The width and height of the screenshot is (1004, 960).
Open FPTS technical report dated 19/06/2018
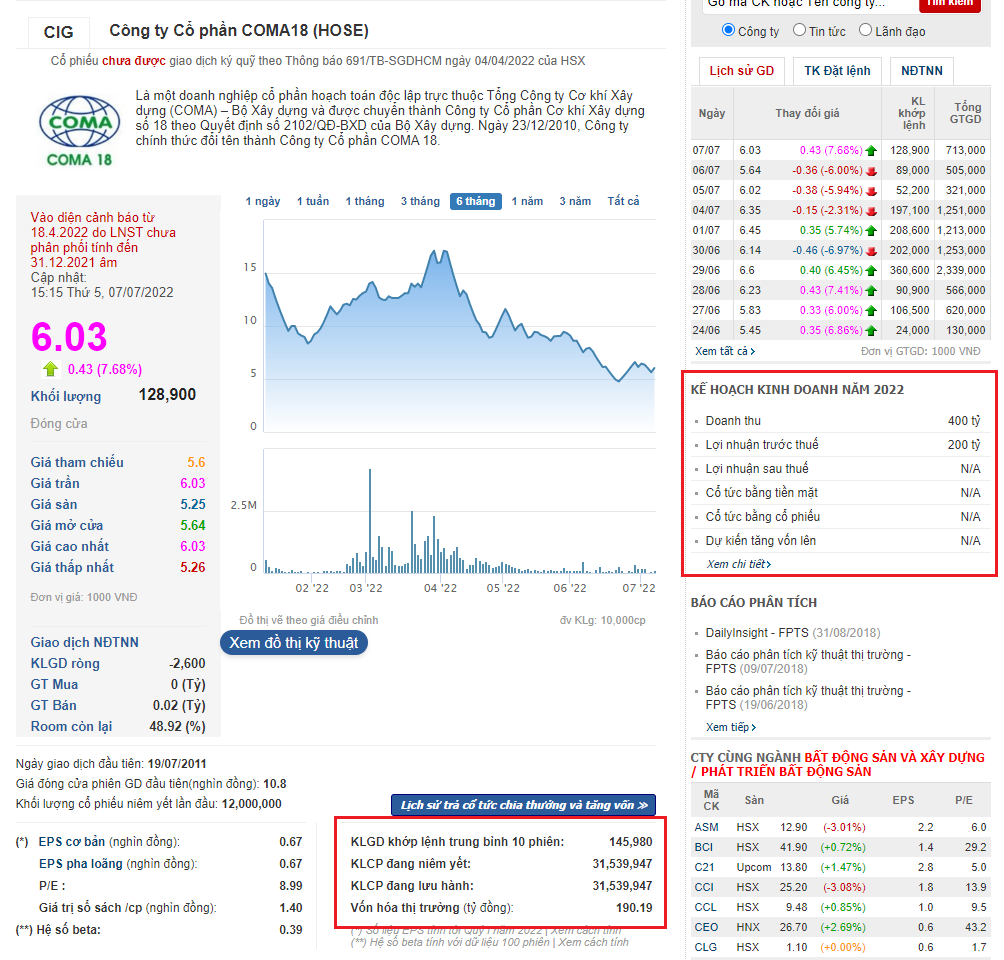point(808,697)
